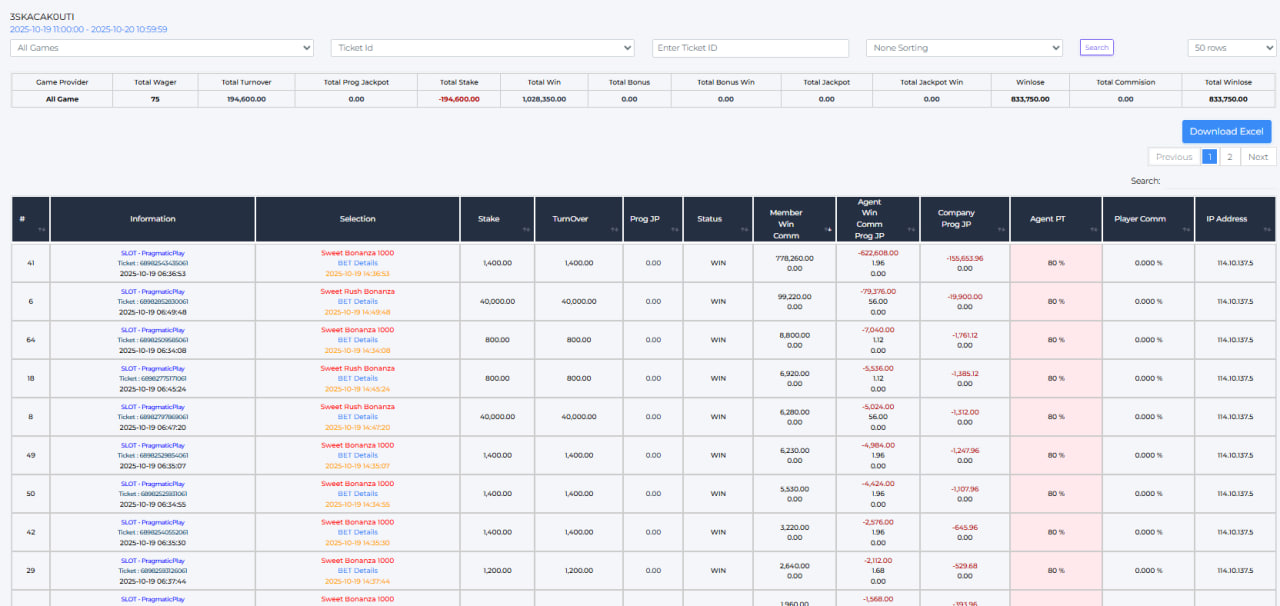The height and width of the screenshot is (606, 1280).
Task: Open BET Details for row 50
Action: click(358, 494)
